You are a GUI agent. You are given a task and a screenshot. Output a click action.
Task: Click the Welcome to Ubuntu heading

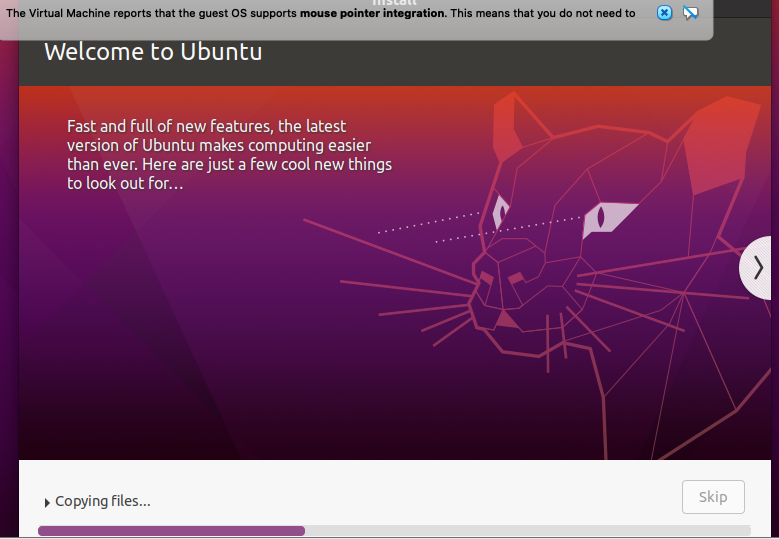(153, 52)
